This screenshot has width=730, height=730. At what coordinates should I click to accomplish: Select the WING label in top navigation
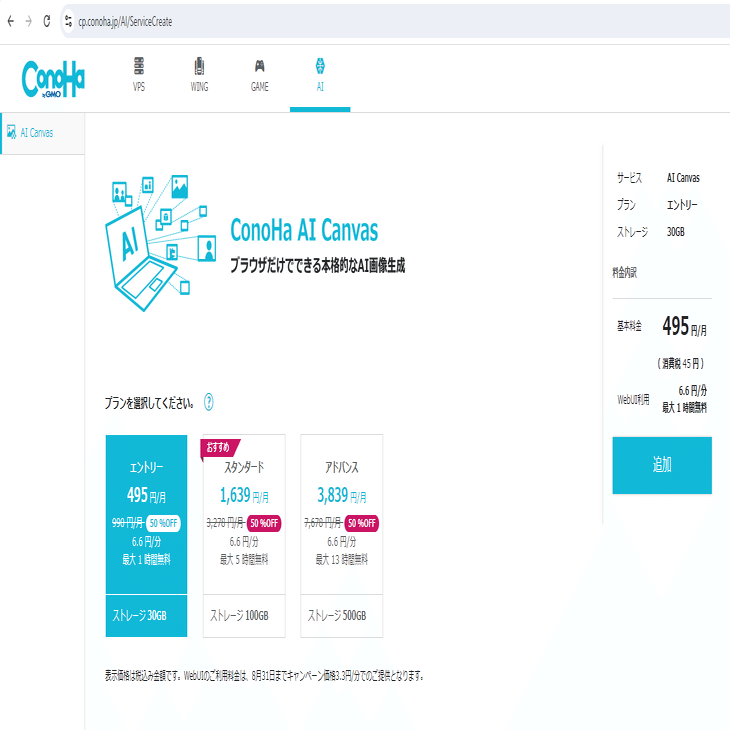coord(199,87)
